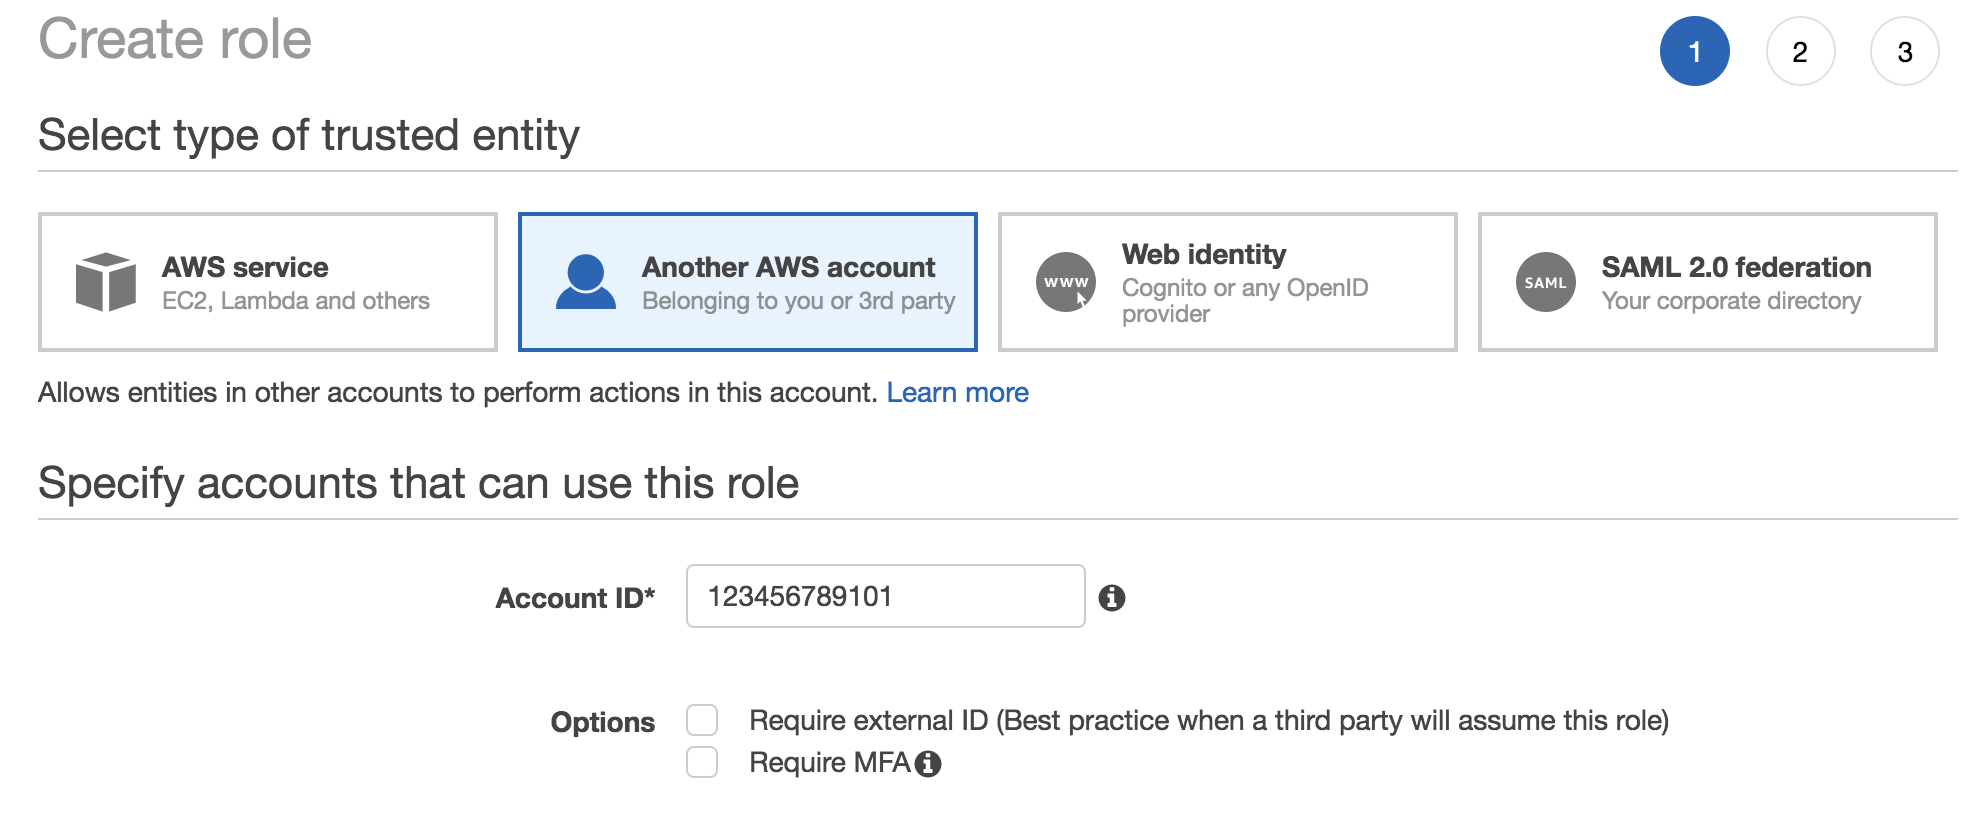Image resolution: width=1984 pixels, height=840 pixels.
Task: Focus the Account ID input field
Action: point(885,596)
